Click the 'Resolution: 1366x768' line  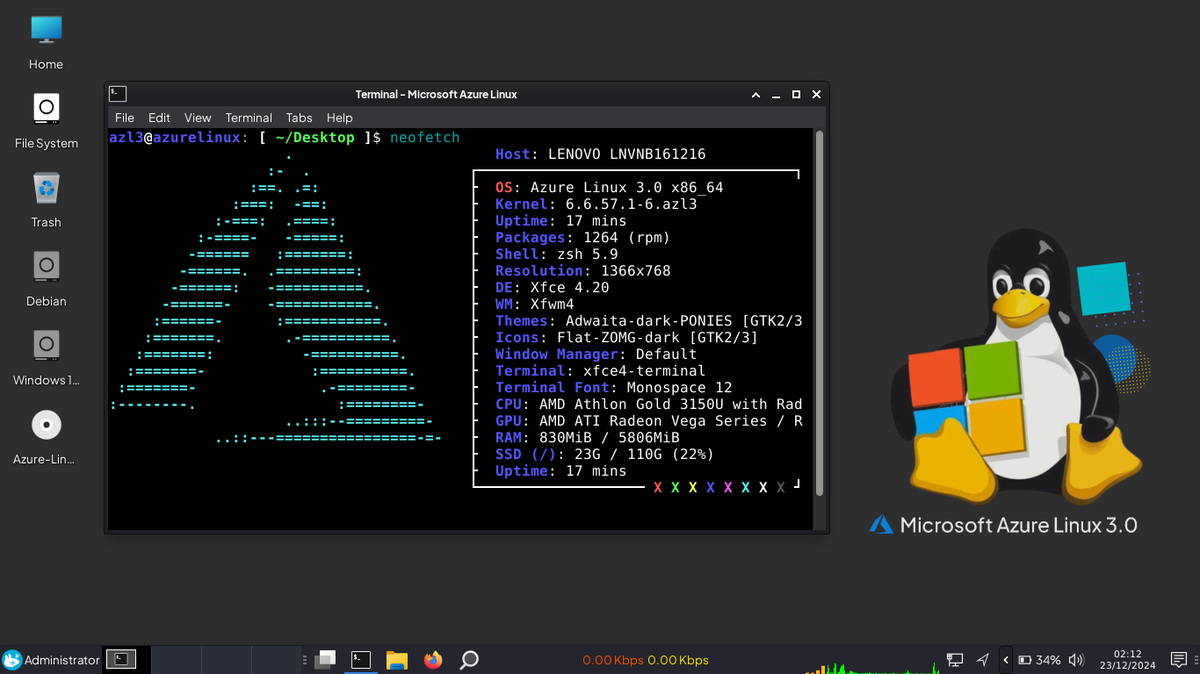[583, 271]
